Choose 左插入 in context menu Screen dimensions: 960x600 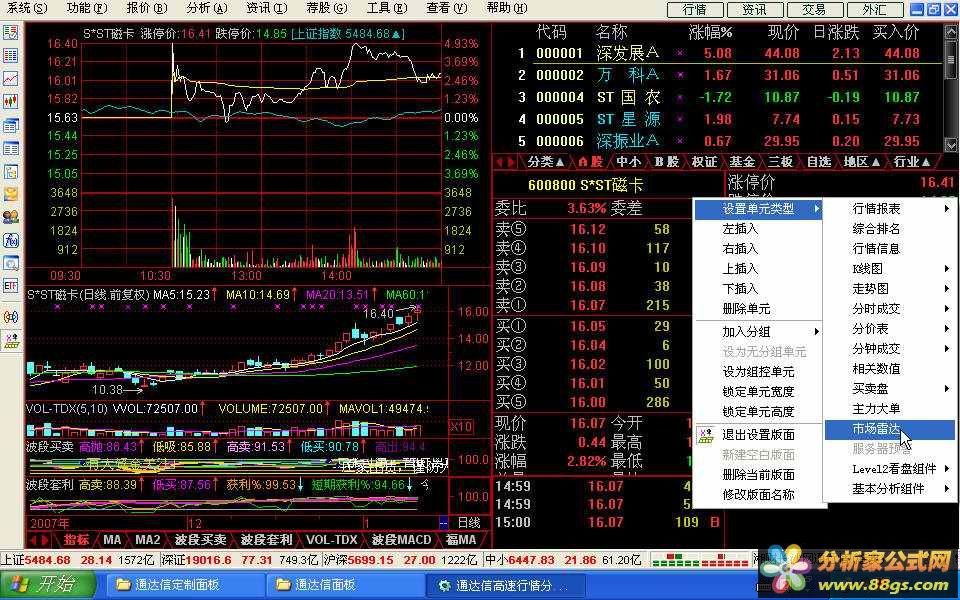point(758,229)
